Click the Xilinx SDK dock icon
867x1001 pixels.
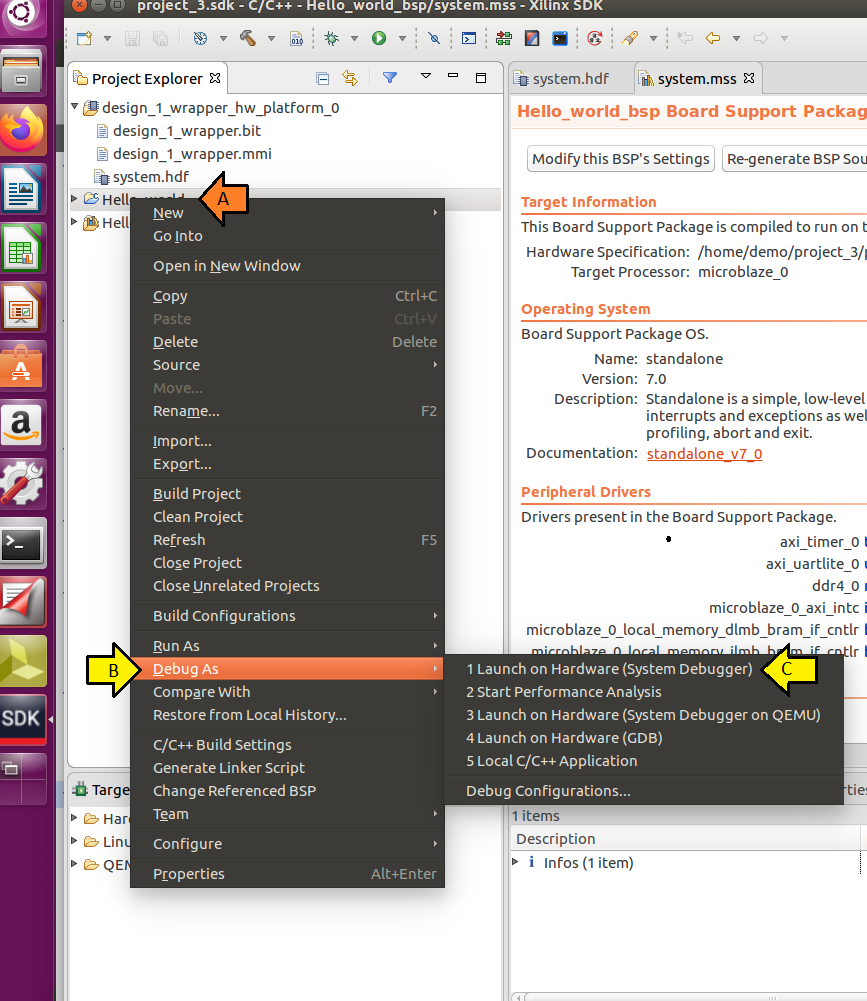click(x=22, y=719)
